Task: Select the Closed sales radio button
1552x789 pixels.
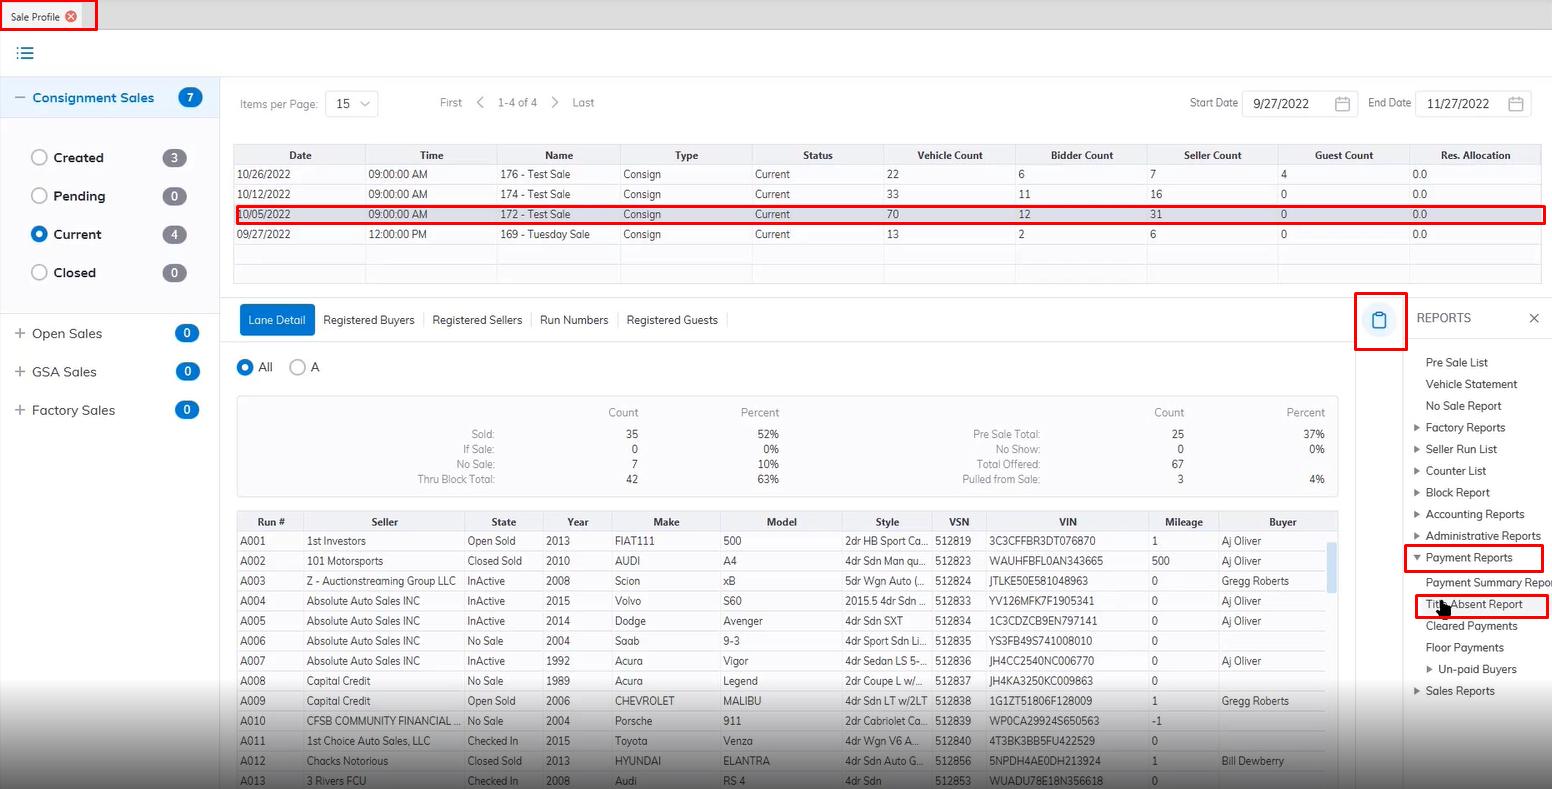Action: [39, 273]
